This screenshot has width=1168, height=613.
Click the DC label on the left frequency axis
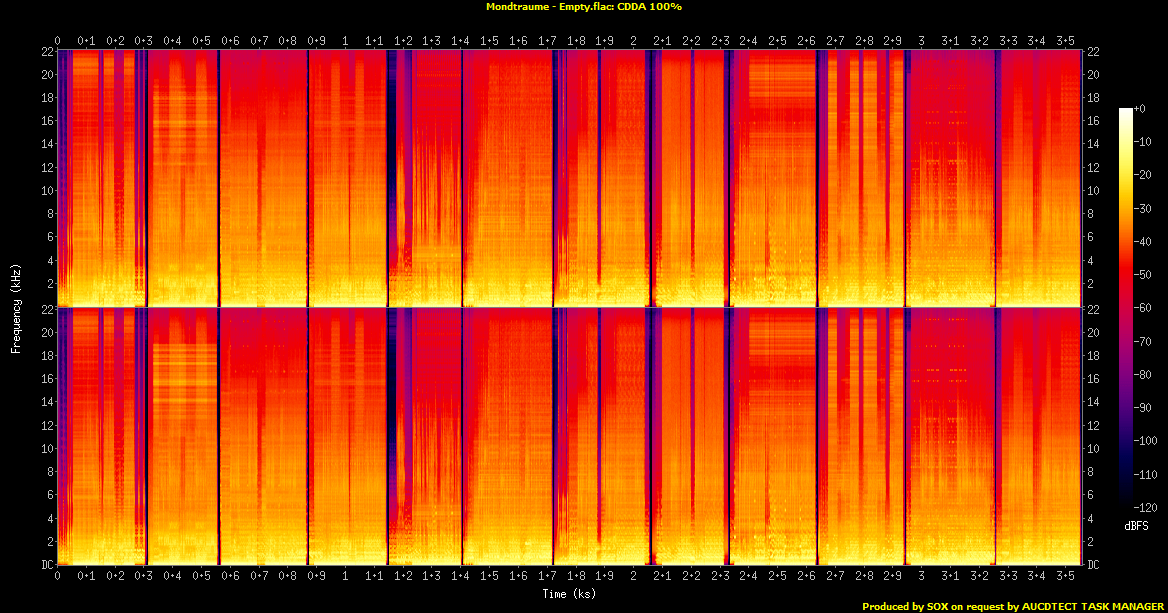coord(46,564)
